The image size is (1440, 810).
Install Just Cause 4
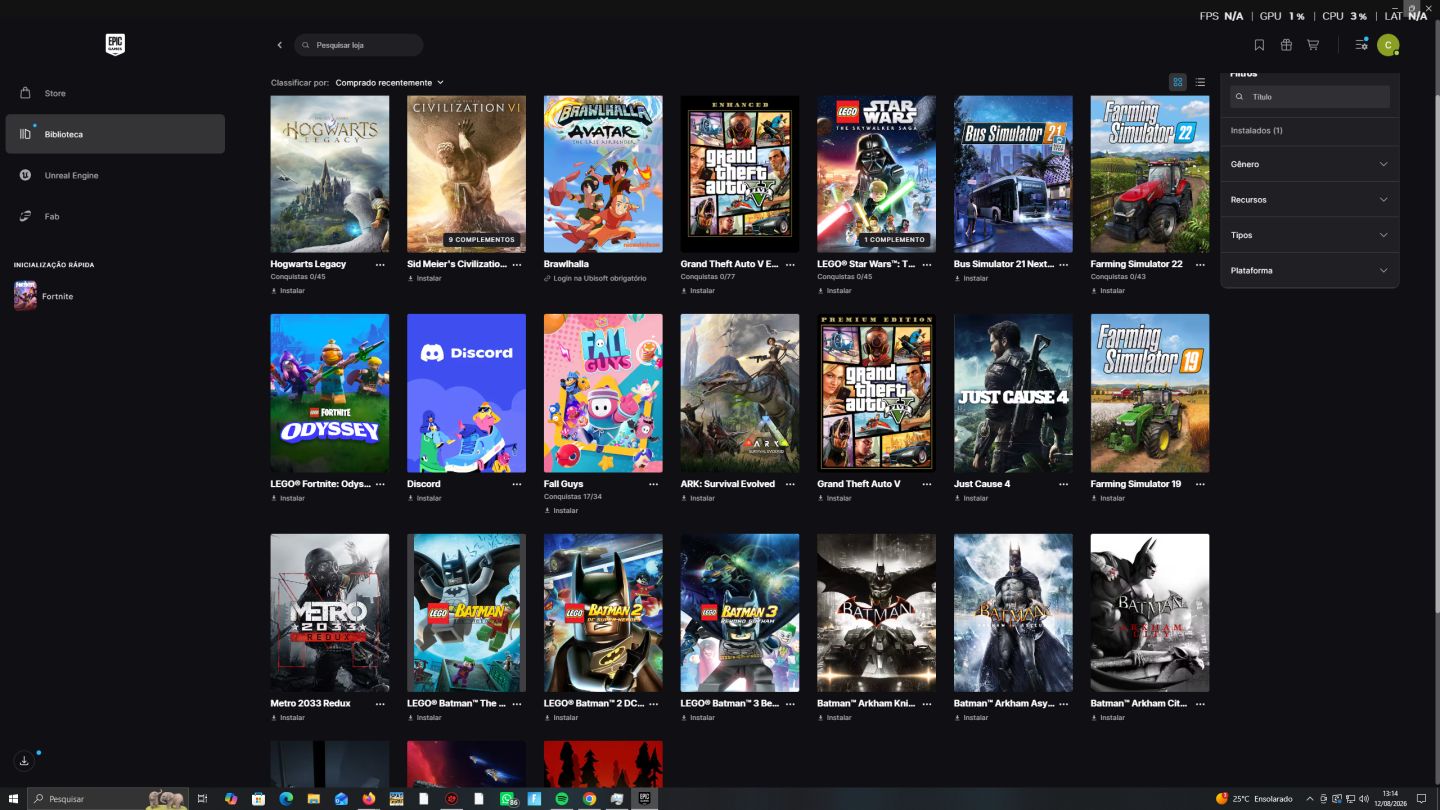tap(971, 498)
